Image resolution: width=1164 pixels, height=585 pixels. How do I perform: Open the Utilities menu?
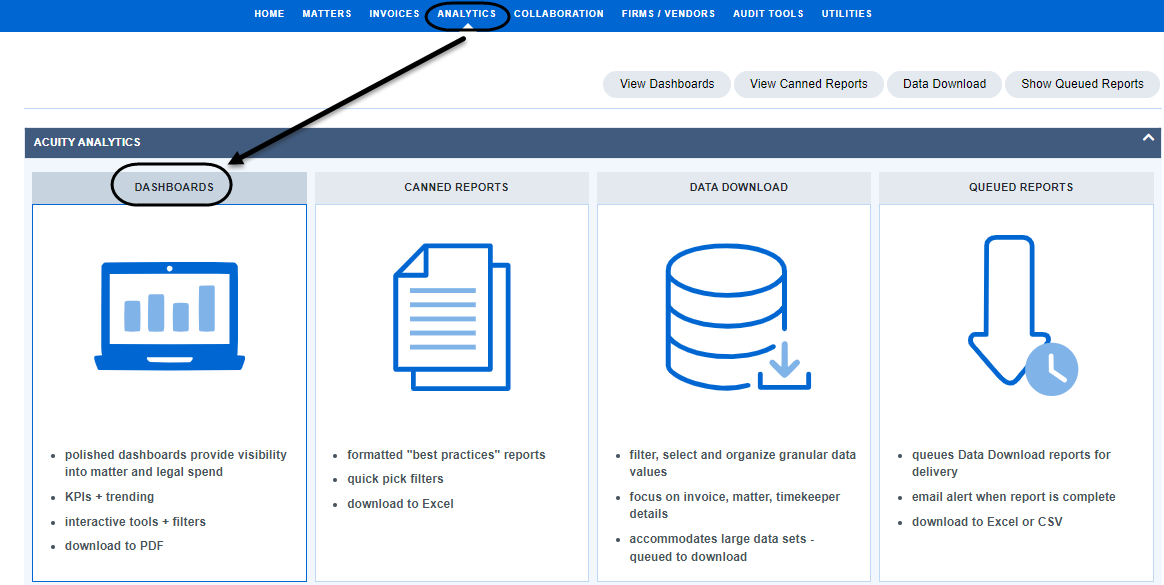(846, 13)
